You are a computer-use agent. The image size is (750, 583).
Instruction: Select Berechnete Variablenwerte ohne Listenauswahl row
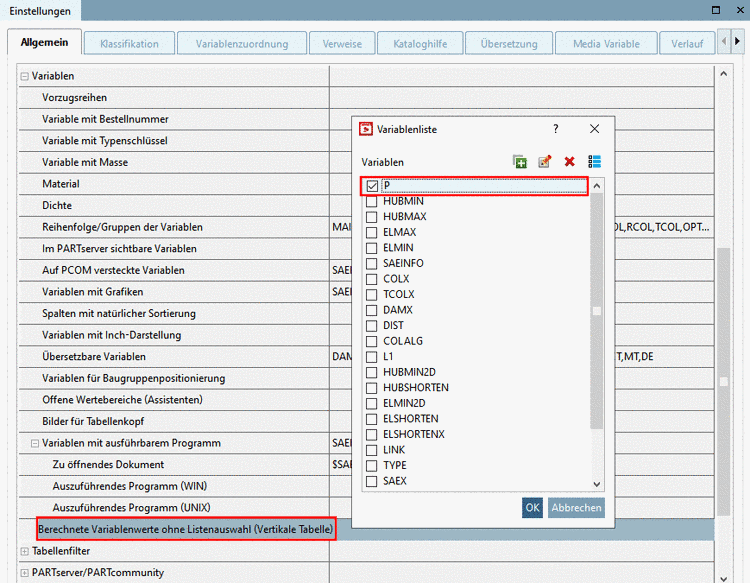click(x=366, y=529)
